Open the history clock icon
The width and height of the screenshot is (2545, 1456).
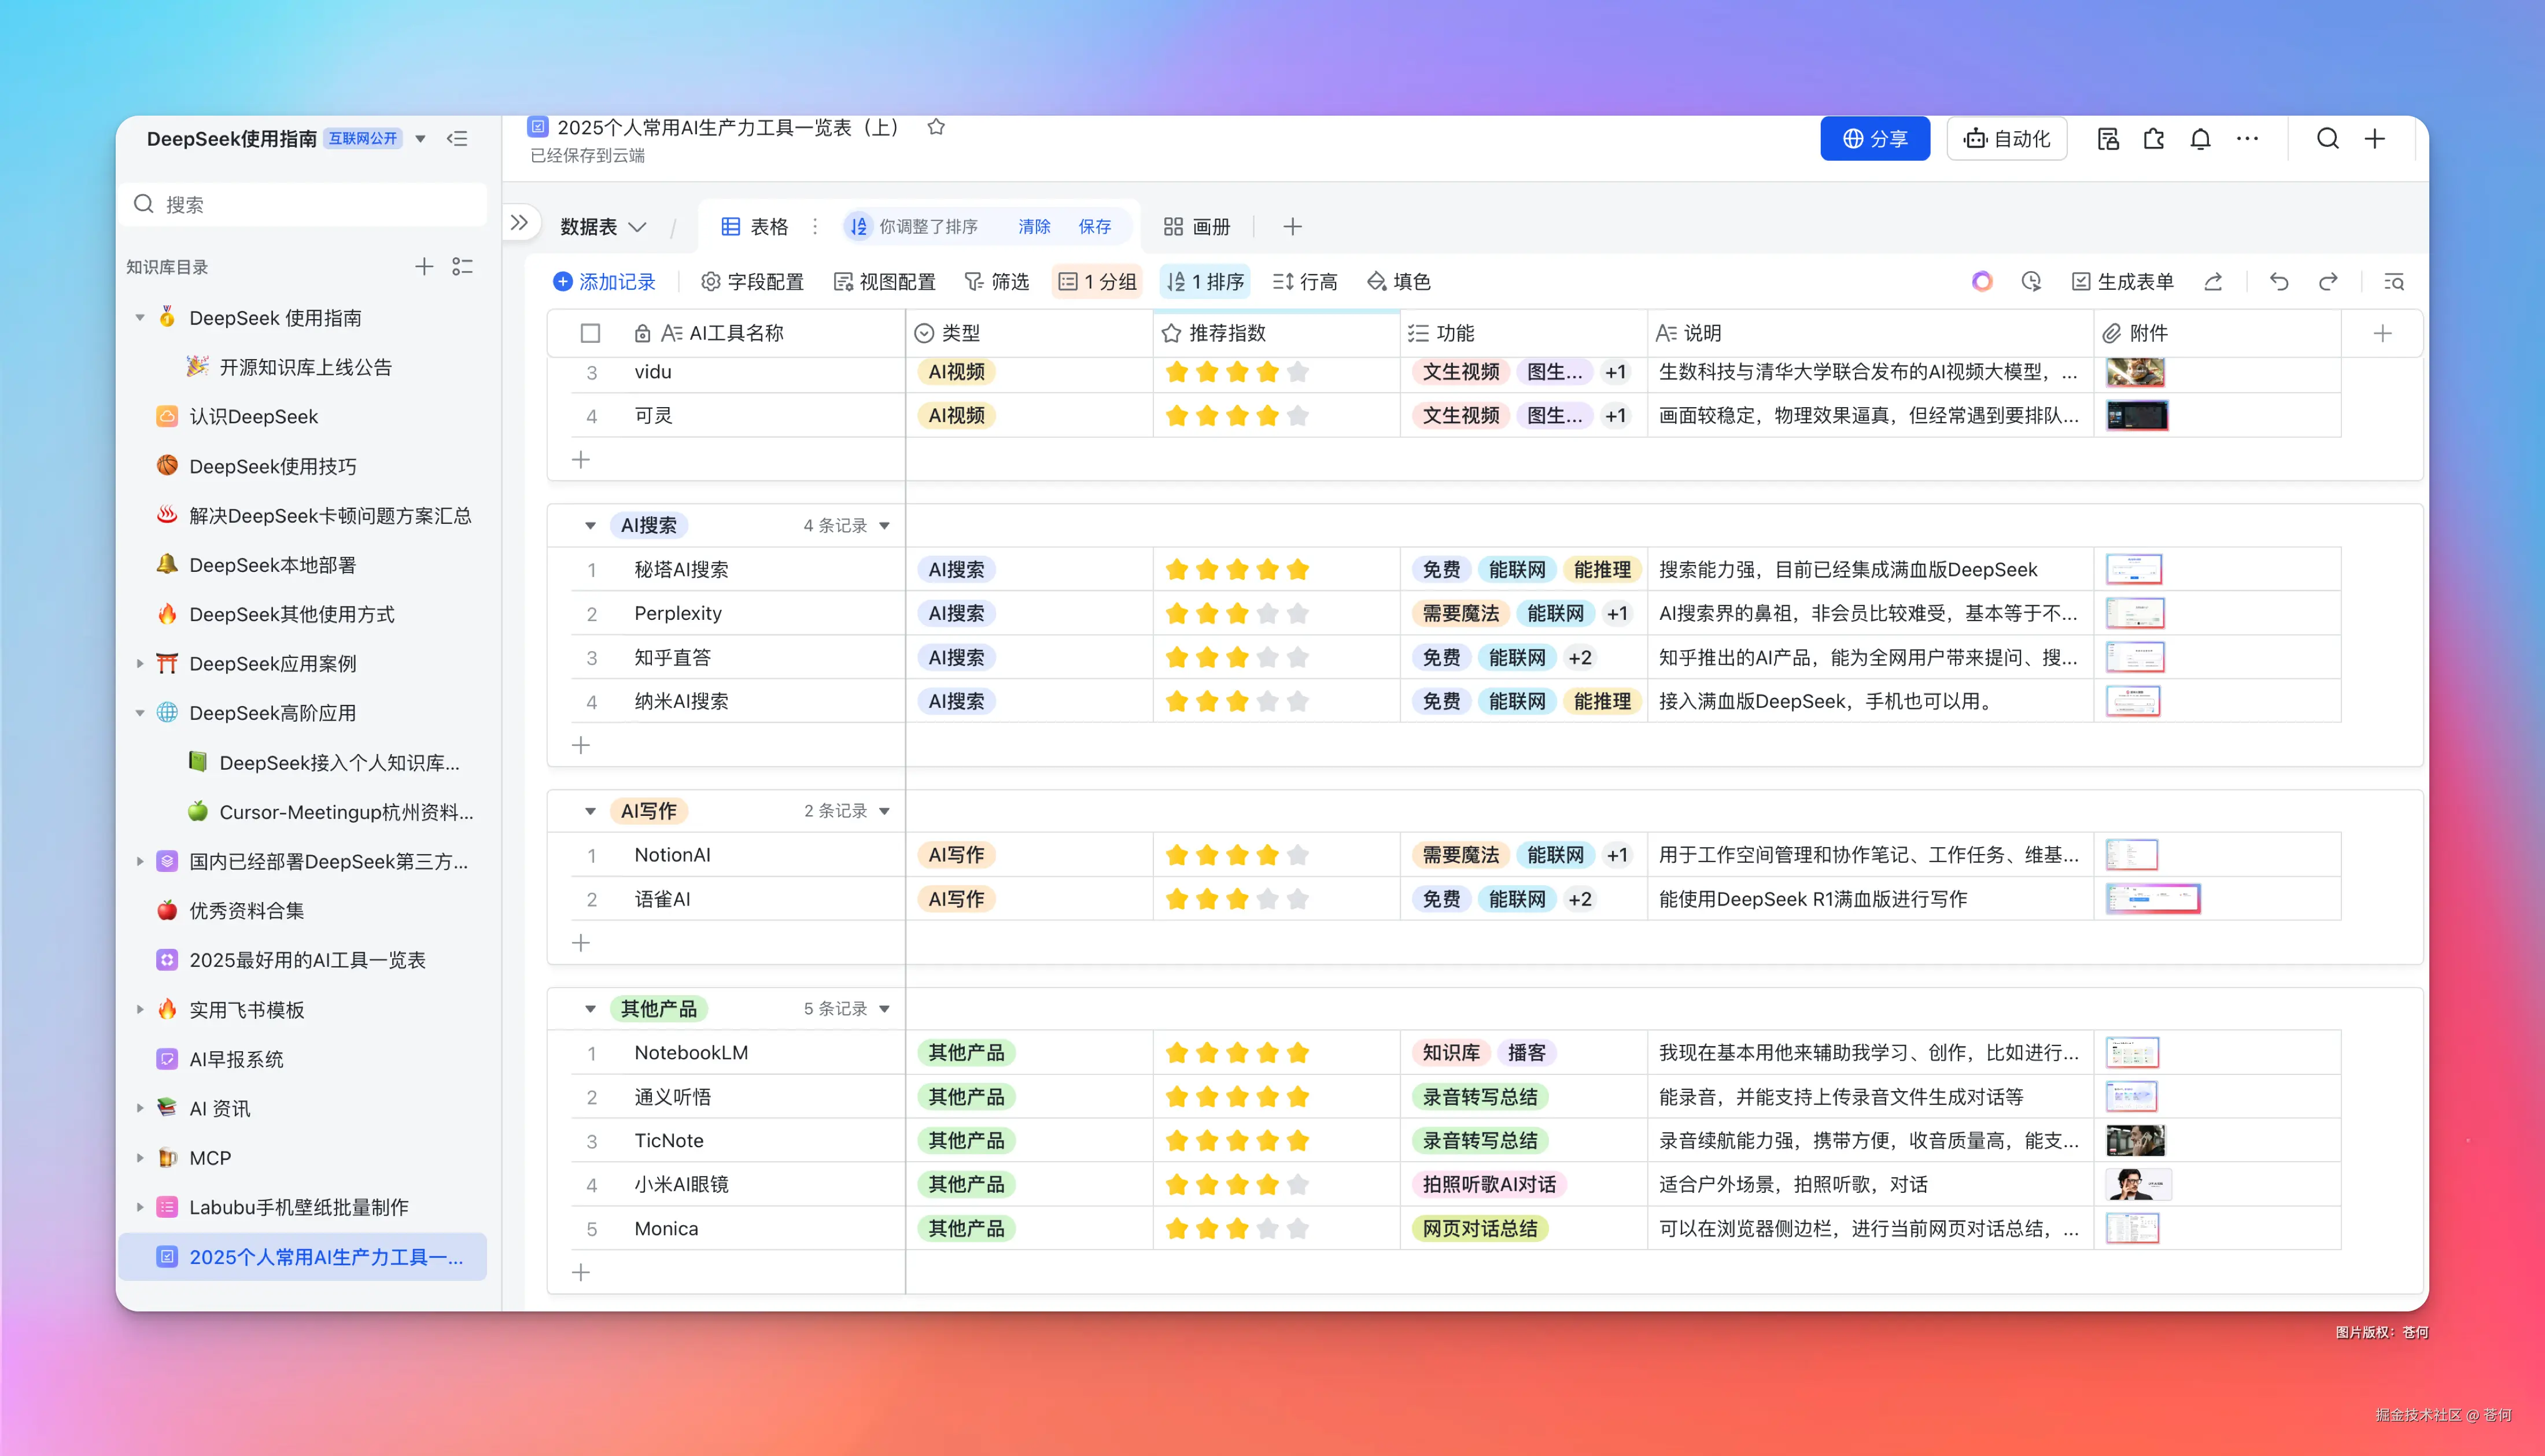2030,282
